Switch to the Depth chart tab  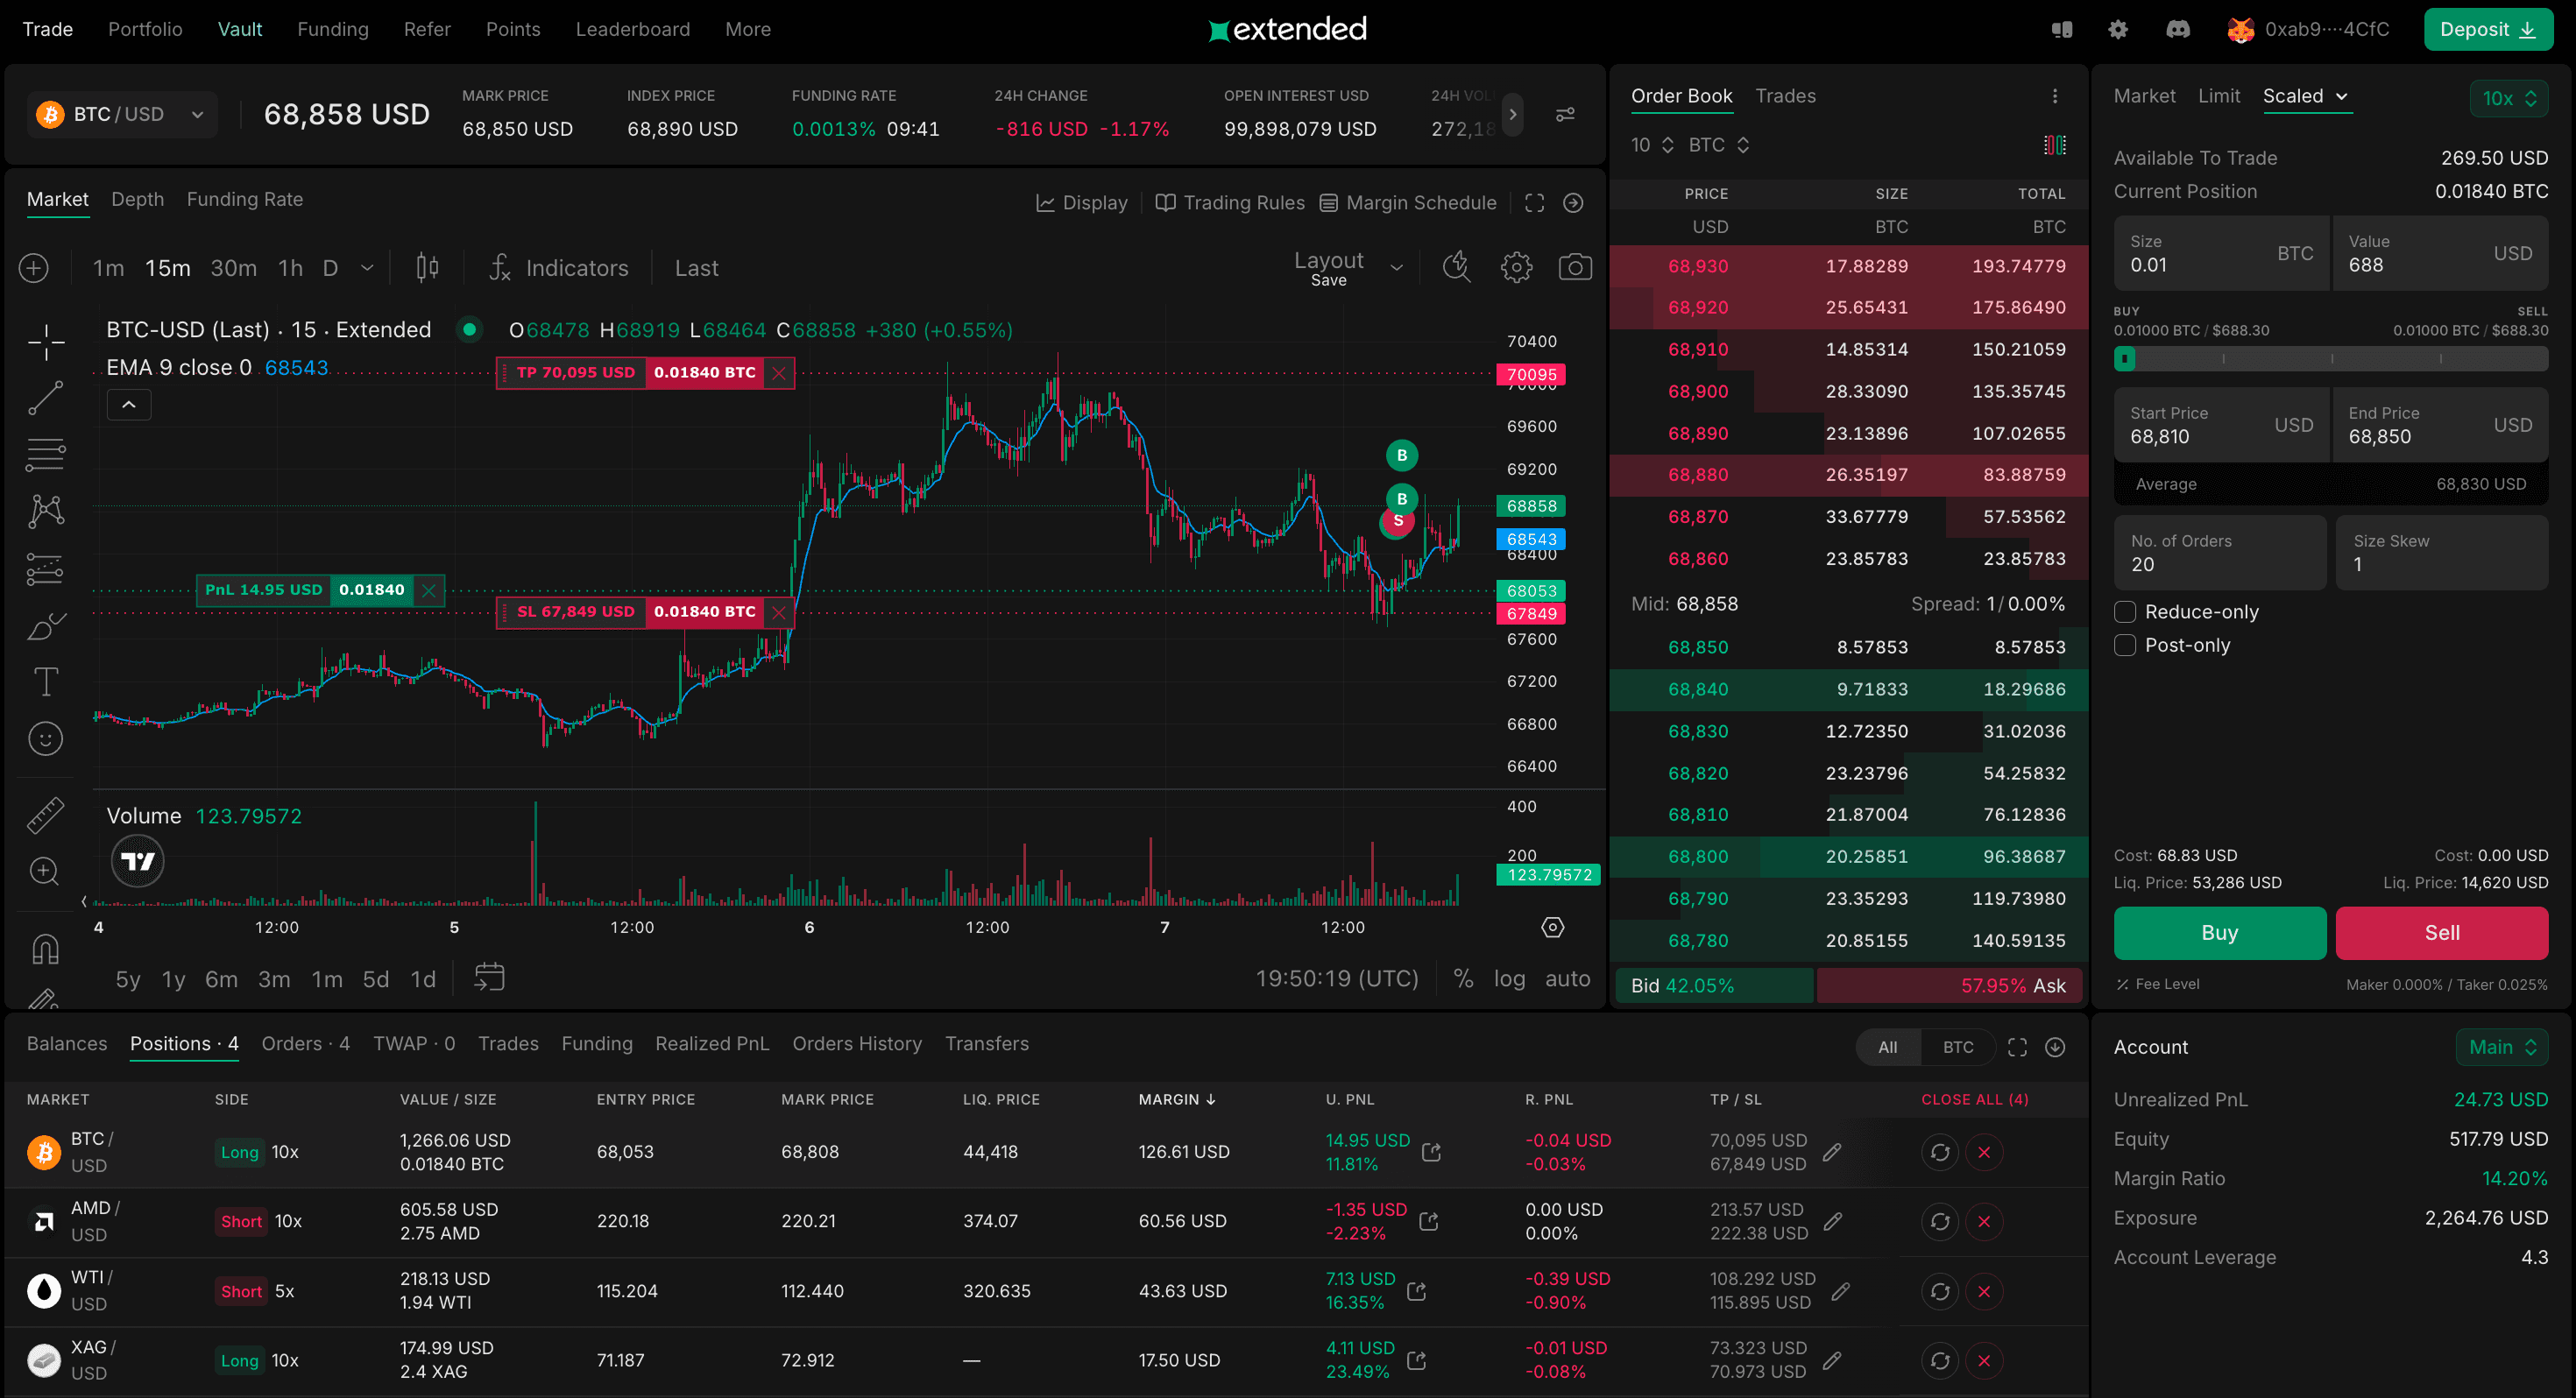(x=137, y=199)
